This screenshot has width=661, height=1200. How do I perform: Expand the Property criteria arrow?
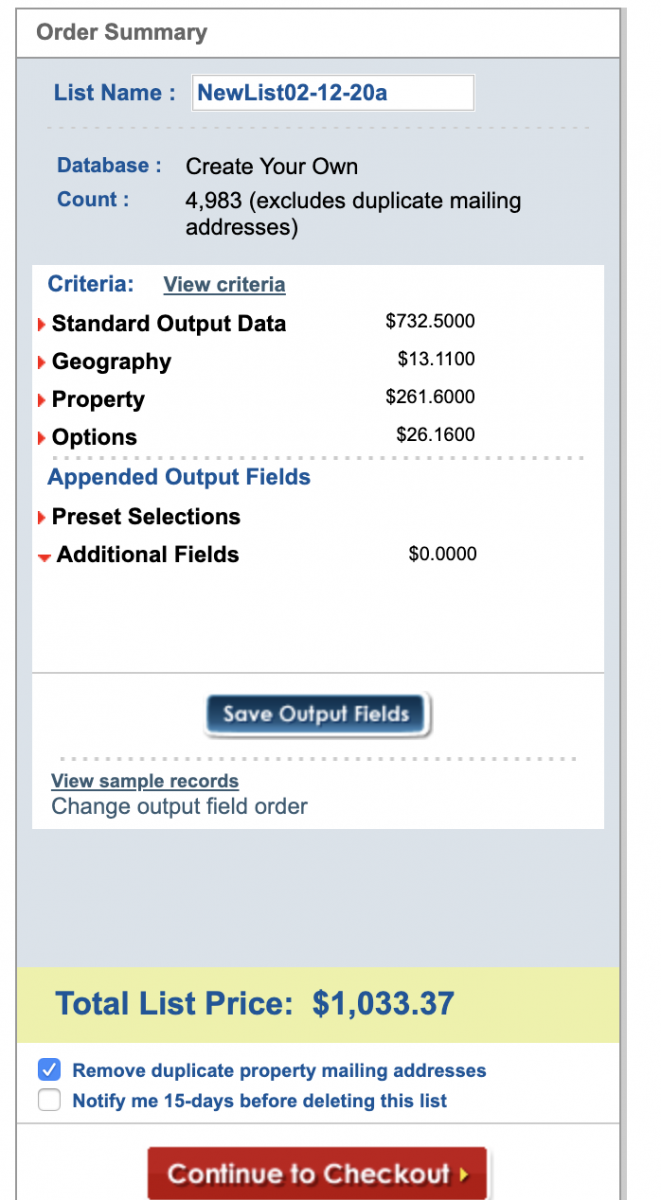(42, 400)
